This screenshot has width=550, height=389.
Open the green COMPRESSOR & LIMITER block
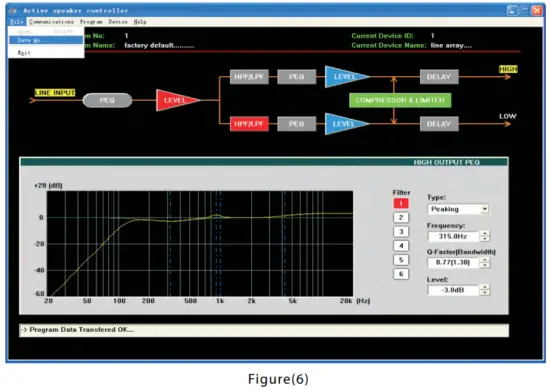400,100
